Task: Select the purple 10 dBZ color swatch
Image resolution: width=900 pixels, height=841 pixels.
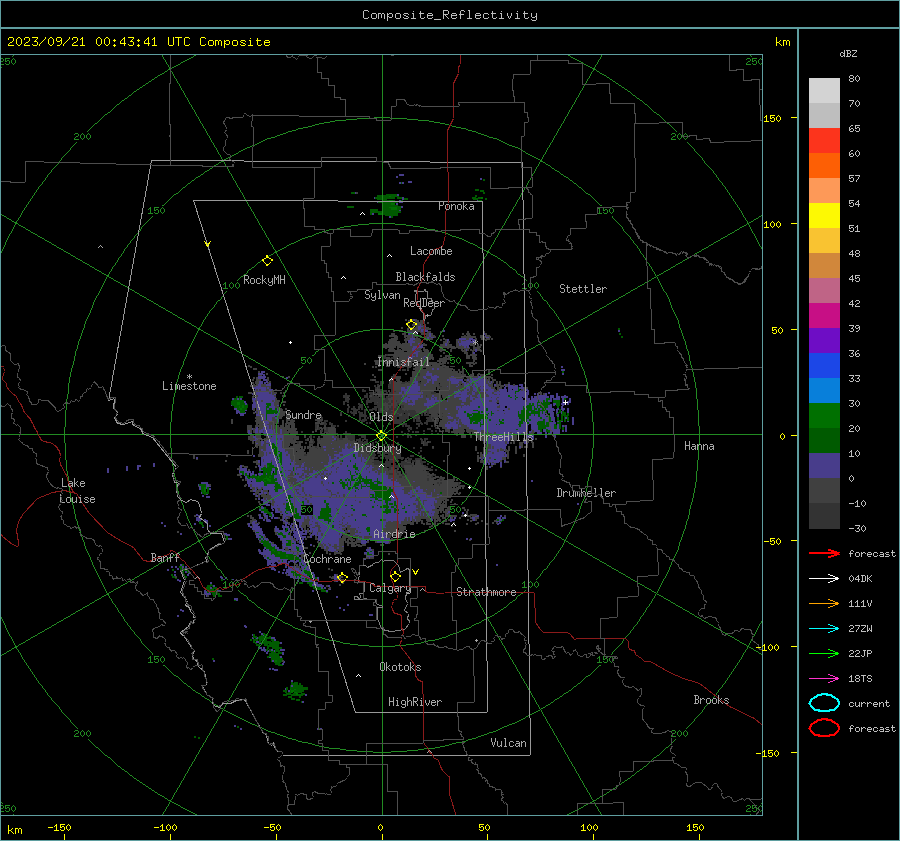Action: coord(824,465)
